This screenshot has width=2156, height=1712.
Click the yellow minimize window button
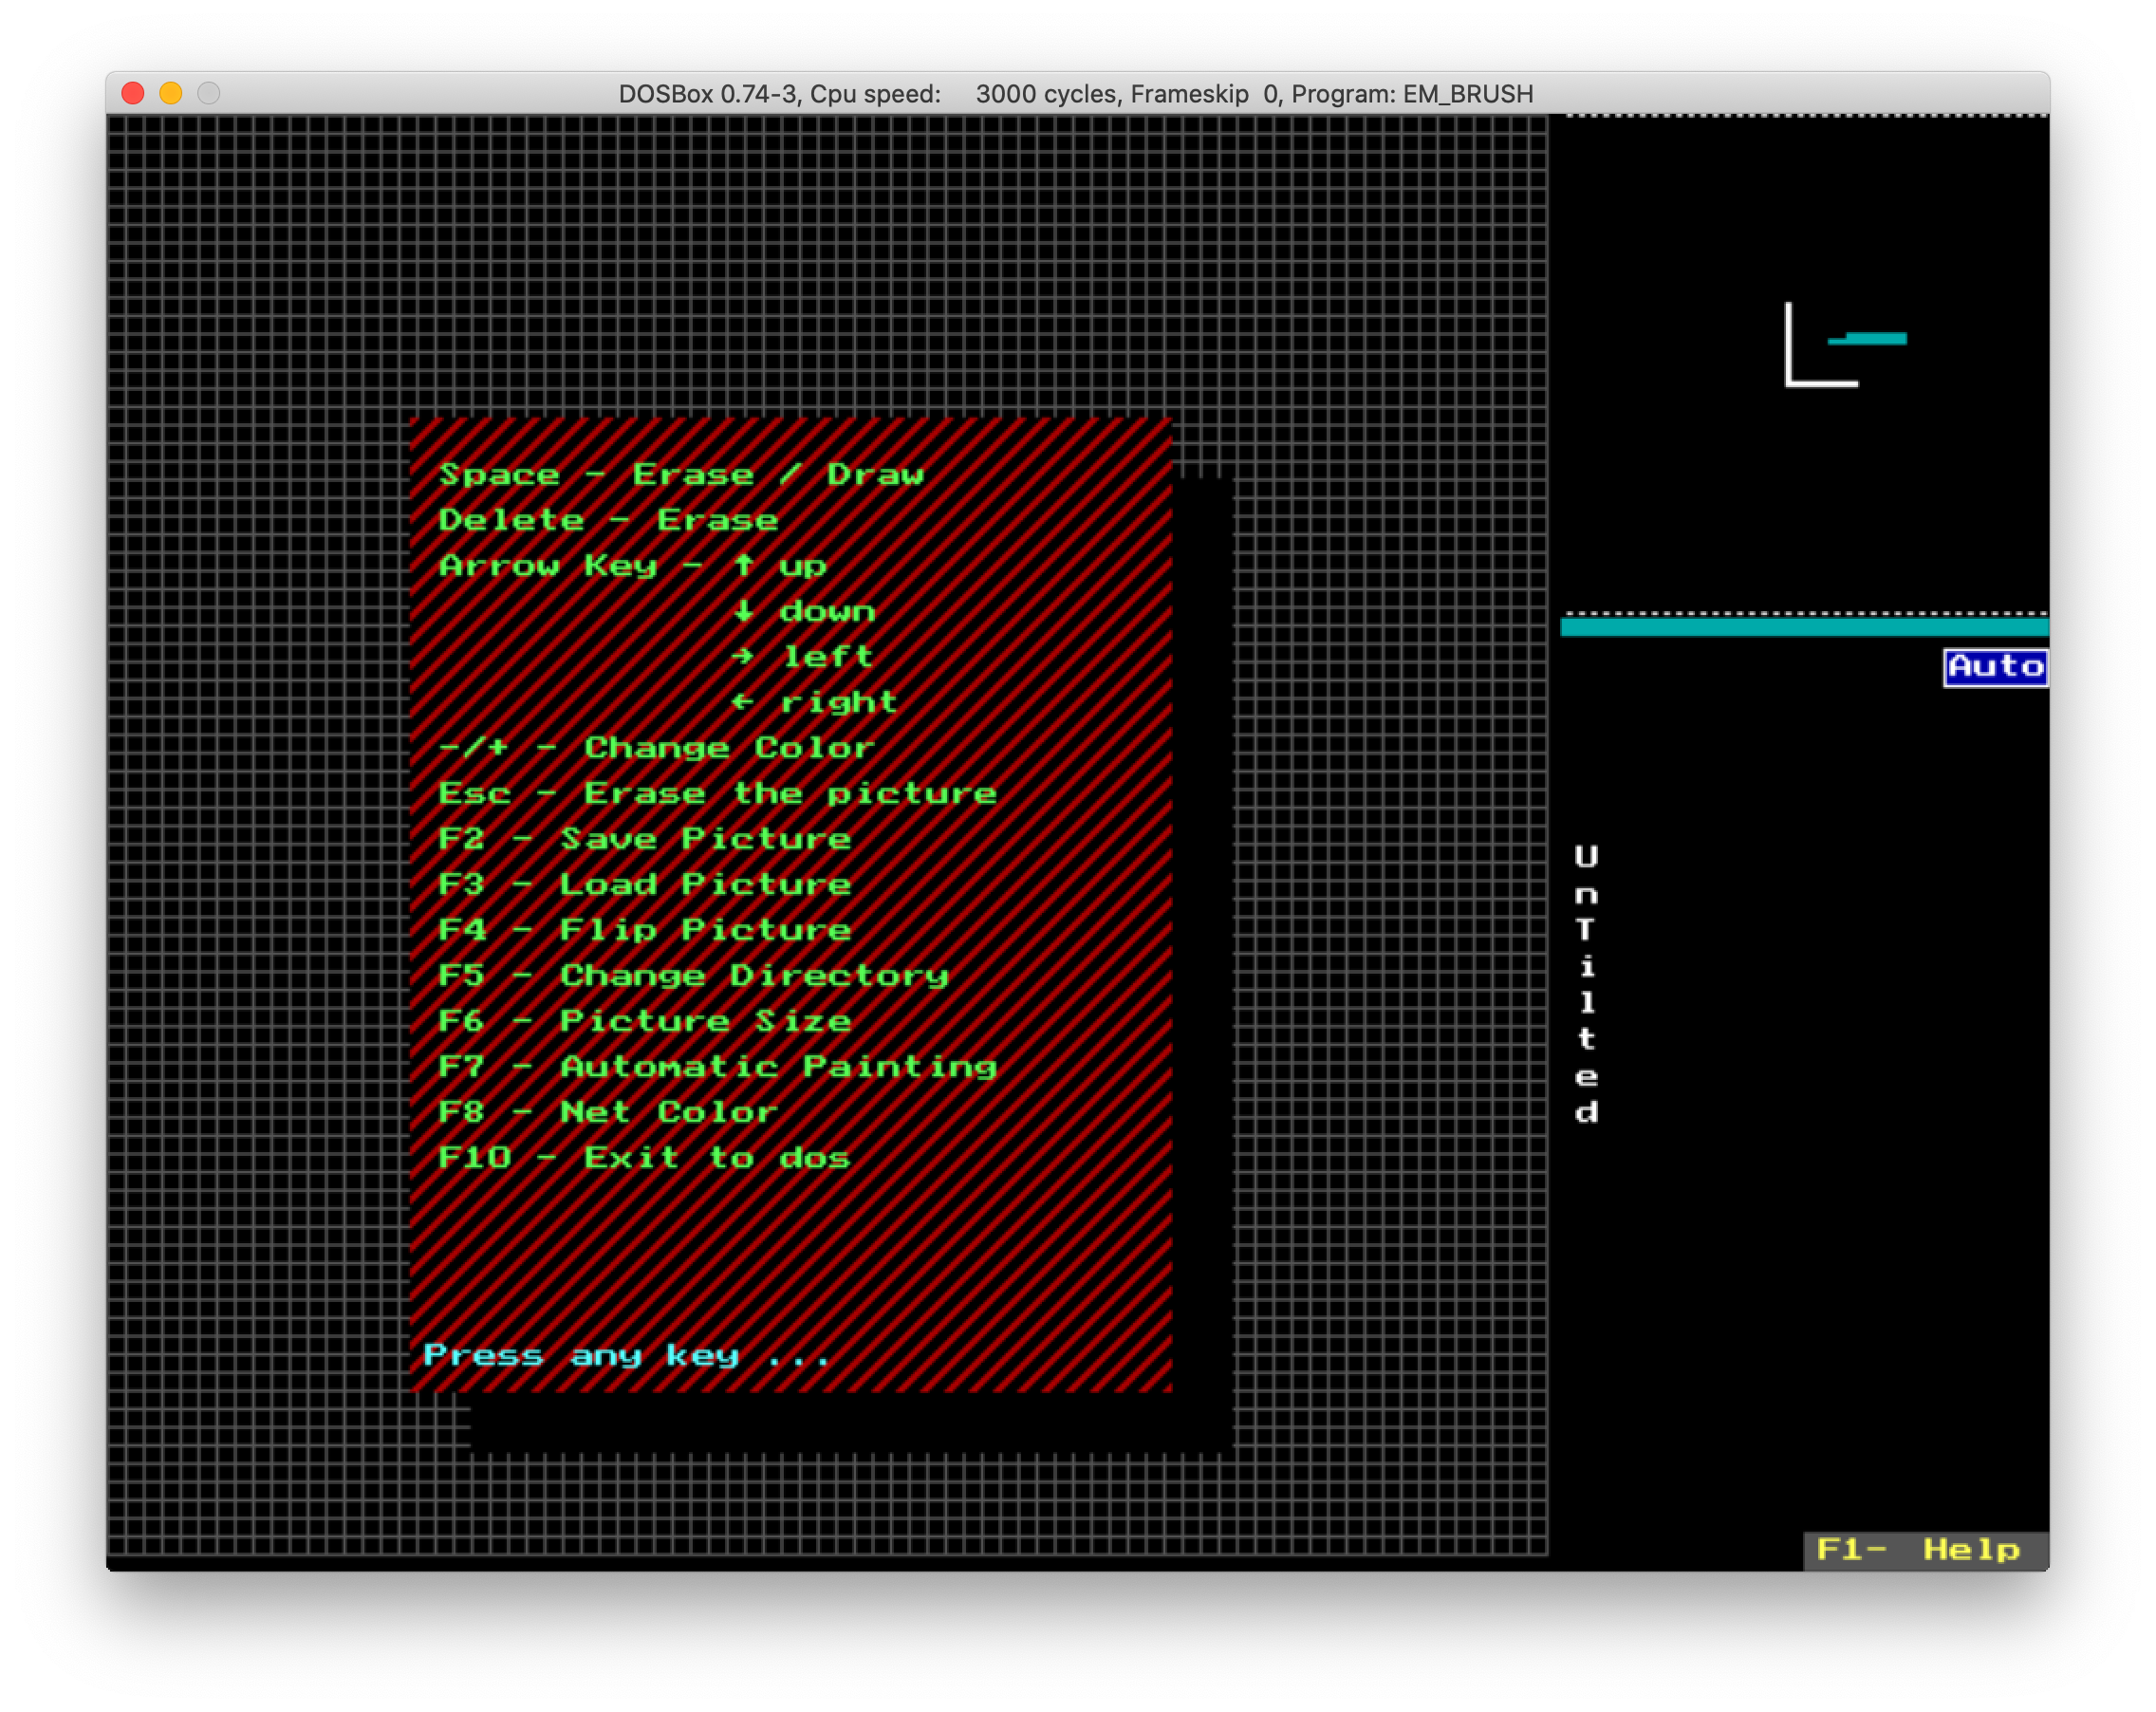(171, 93)
